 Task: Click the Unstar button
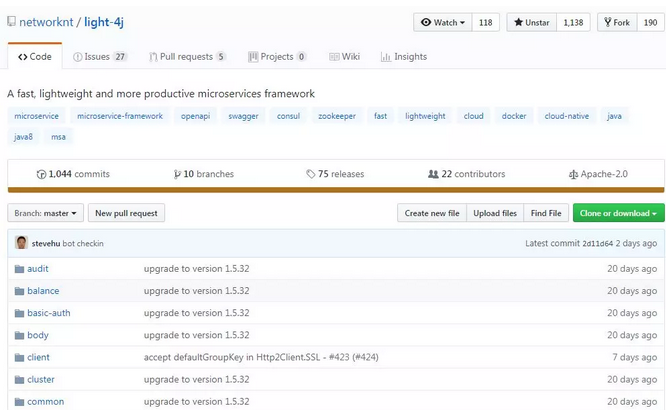532,23
